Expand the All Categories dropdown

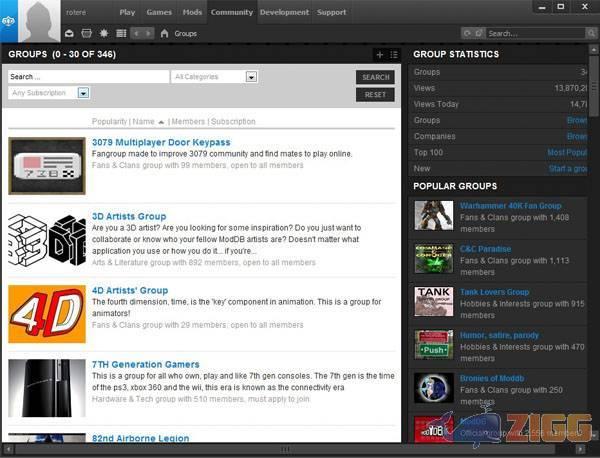(x=252, y=76)
